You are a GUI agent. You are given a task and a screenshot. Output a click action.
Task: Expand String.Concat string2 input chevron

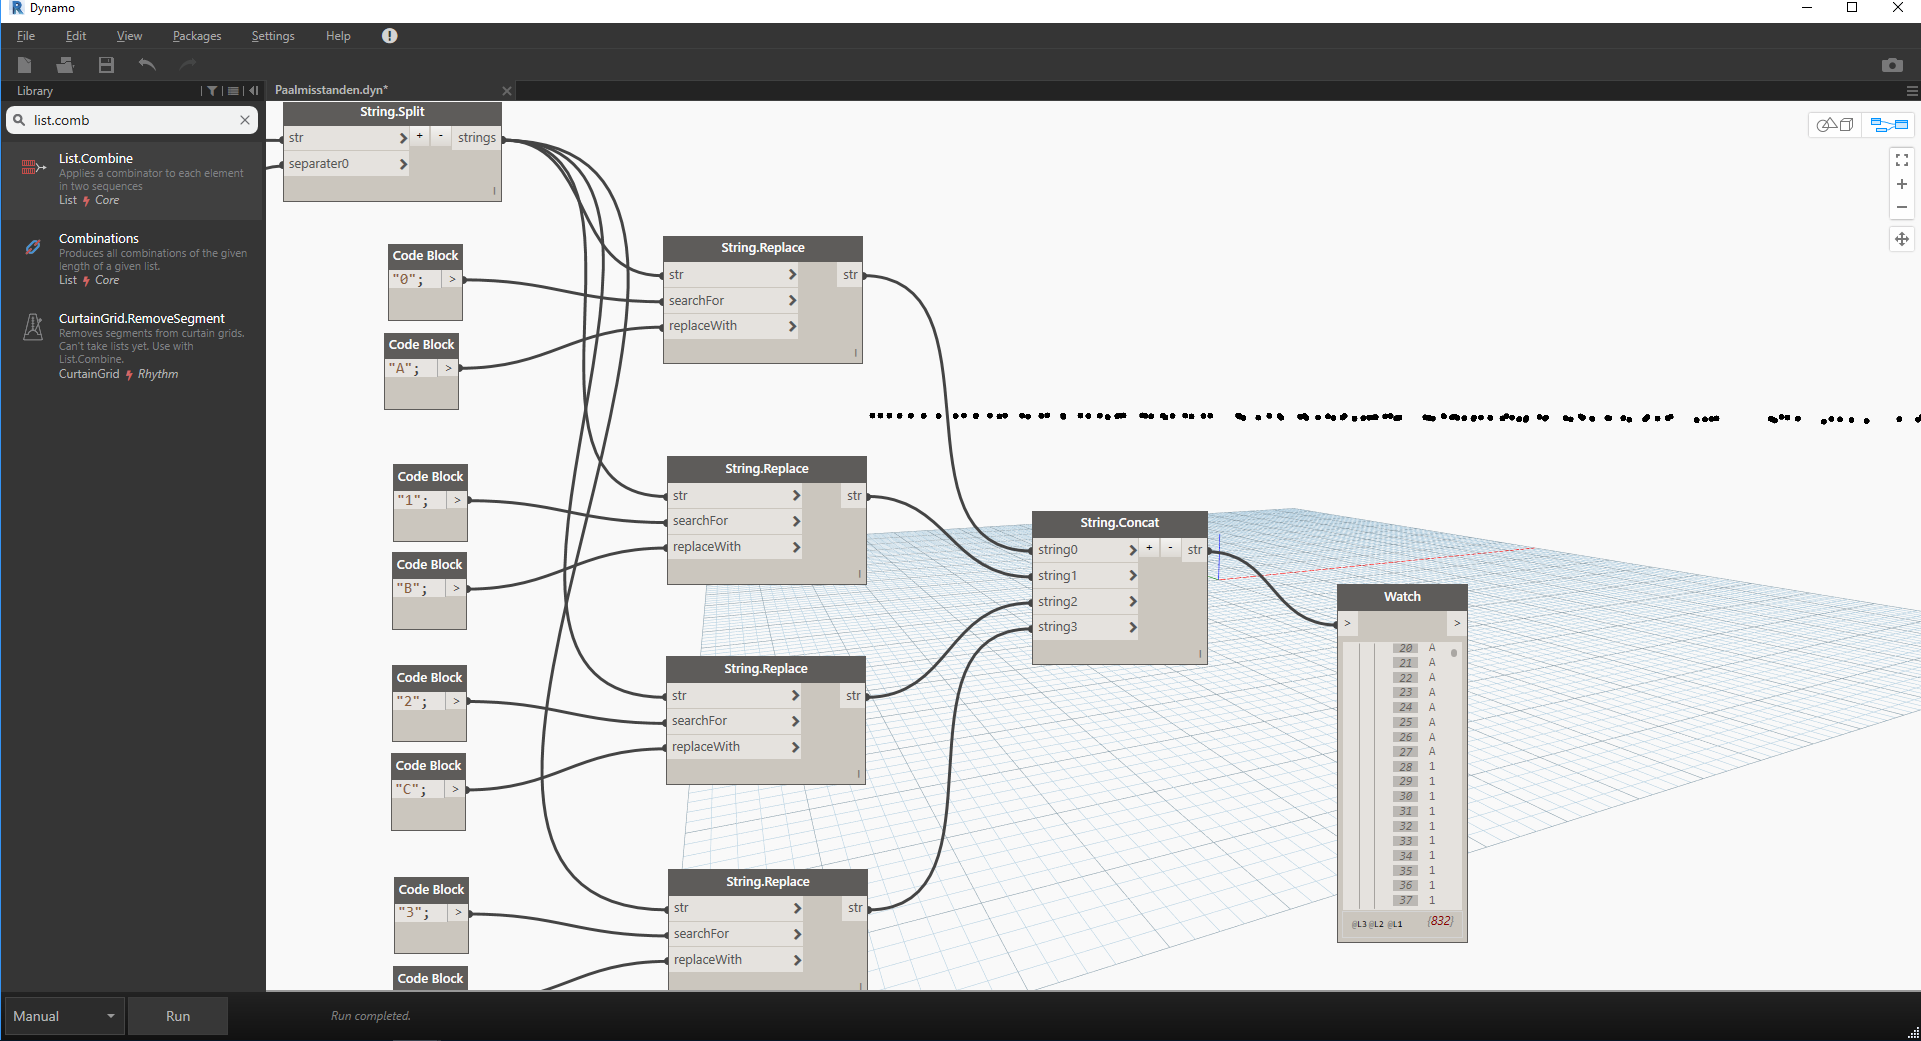click(1133, 602)
